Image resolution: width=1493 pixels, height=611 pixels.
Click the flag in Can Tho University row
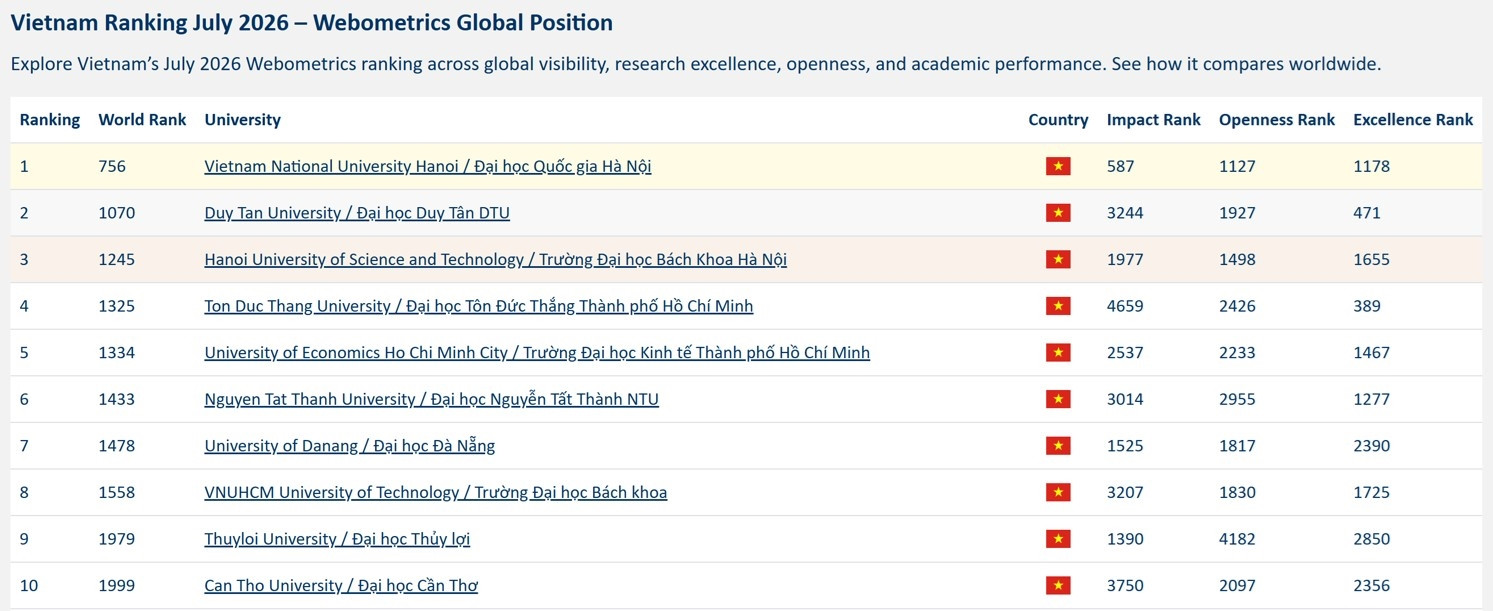click(1058, 586)
